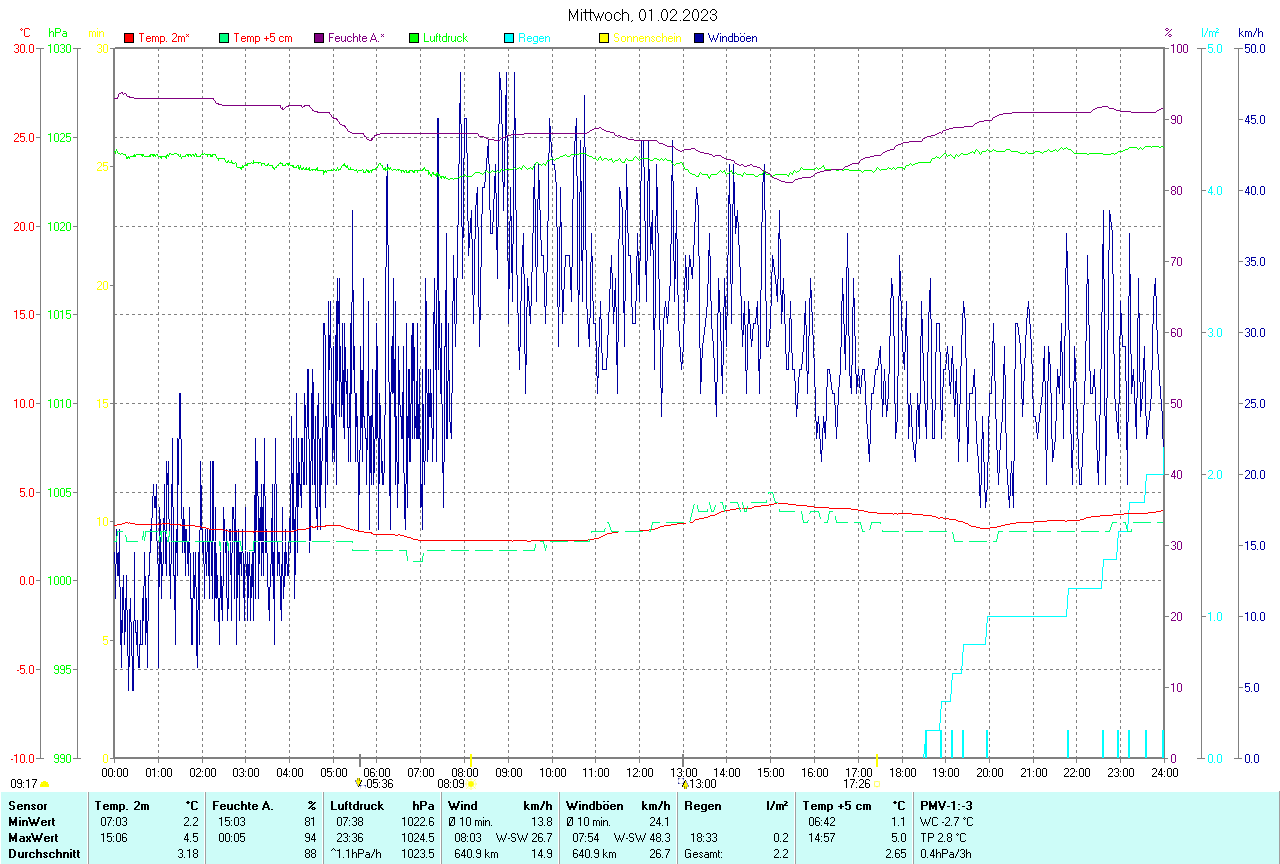Click the minimum pressure value 1022.6

(x=417, y=821)
